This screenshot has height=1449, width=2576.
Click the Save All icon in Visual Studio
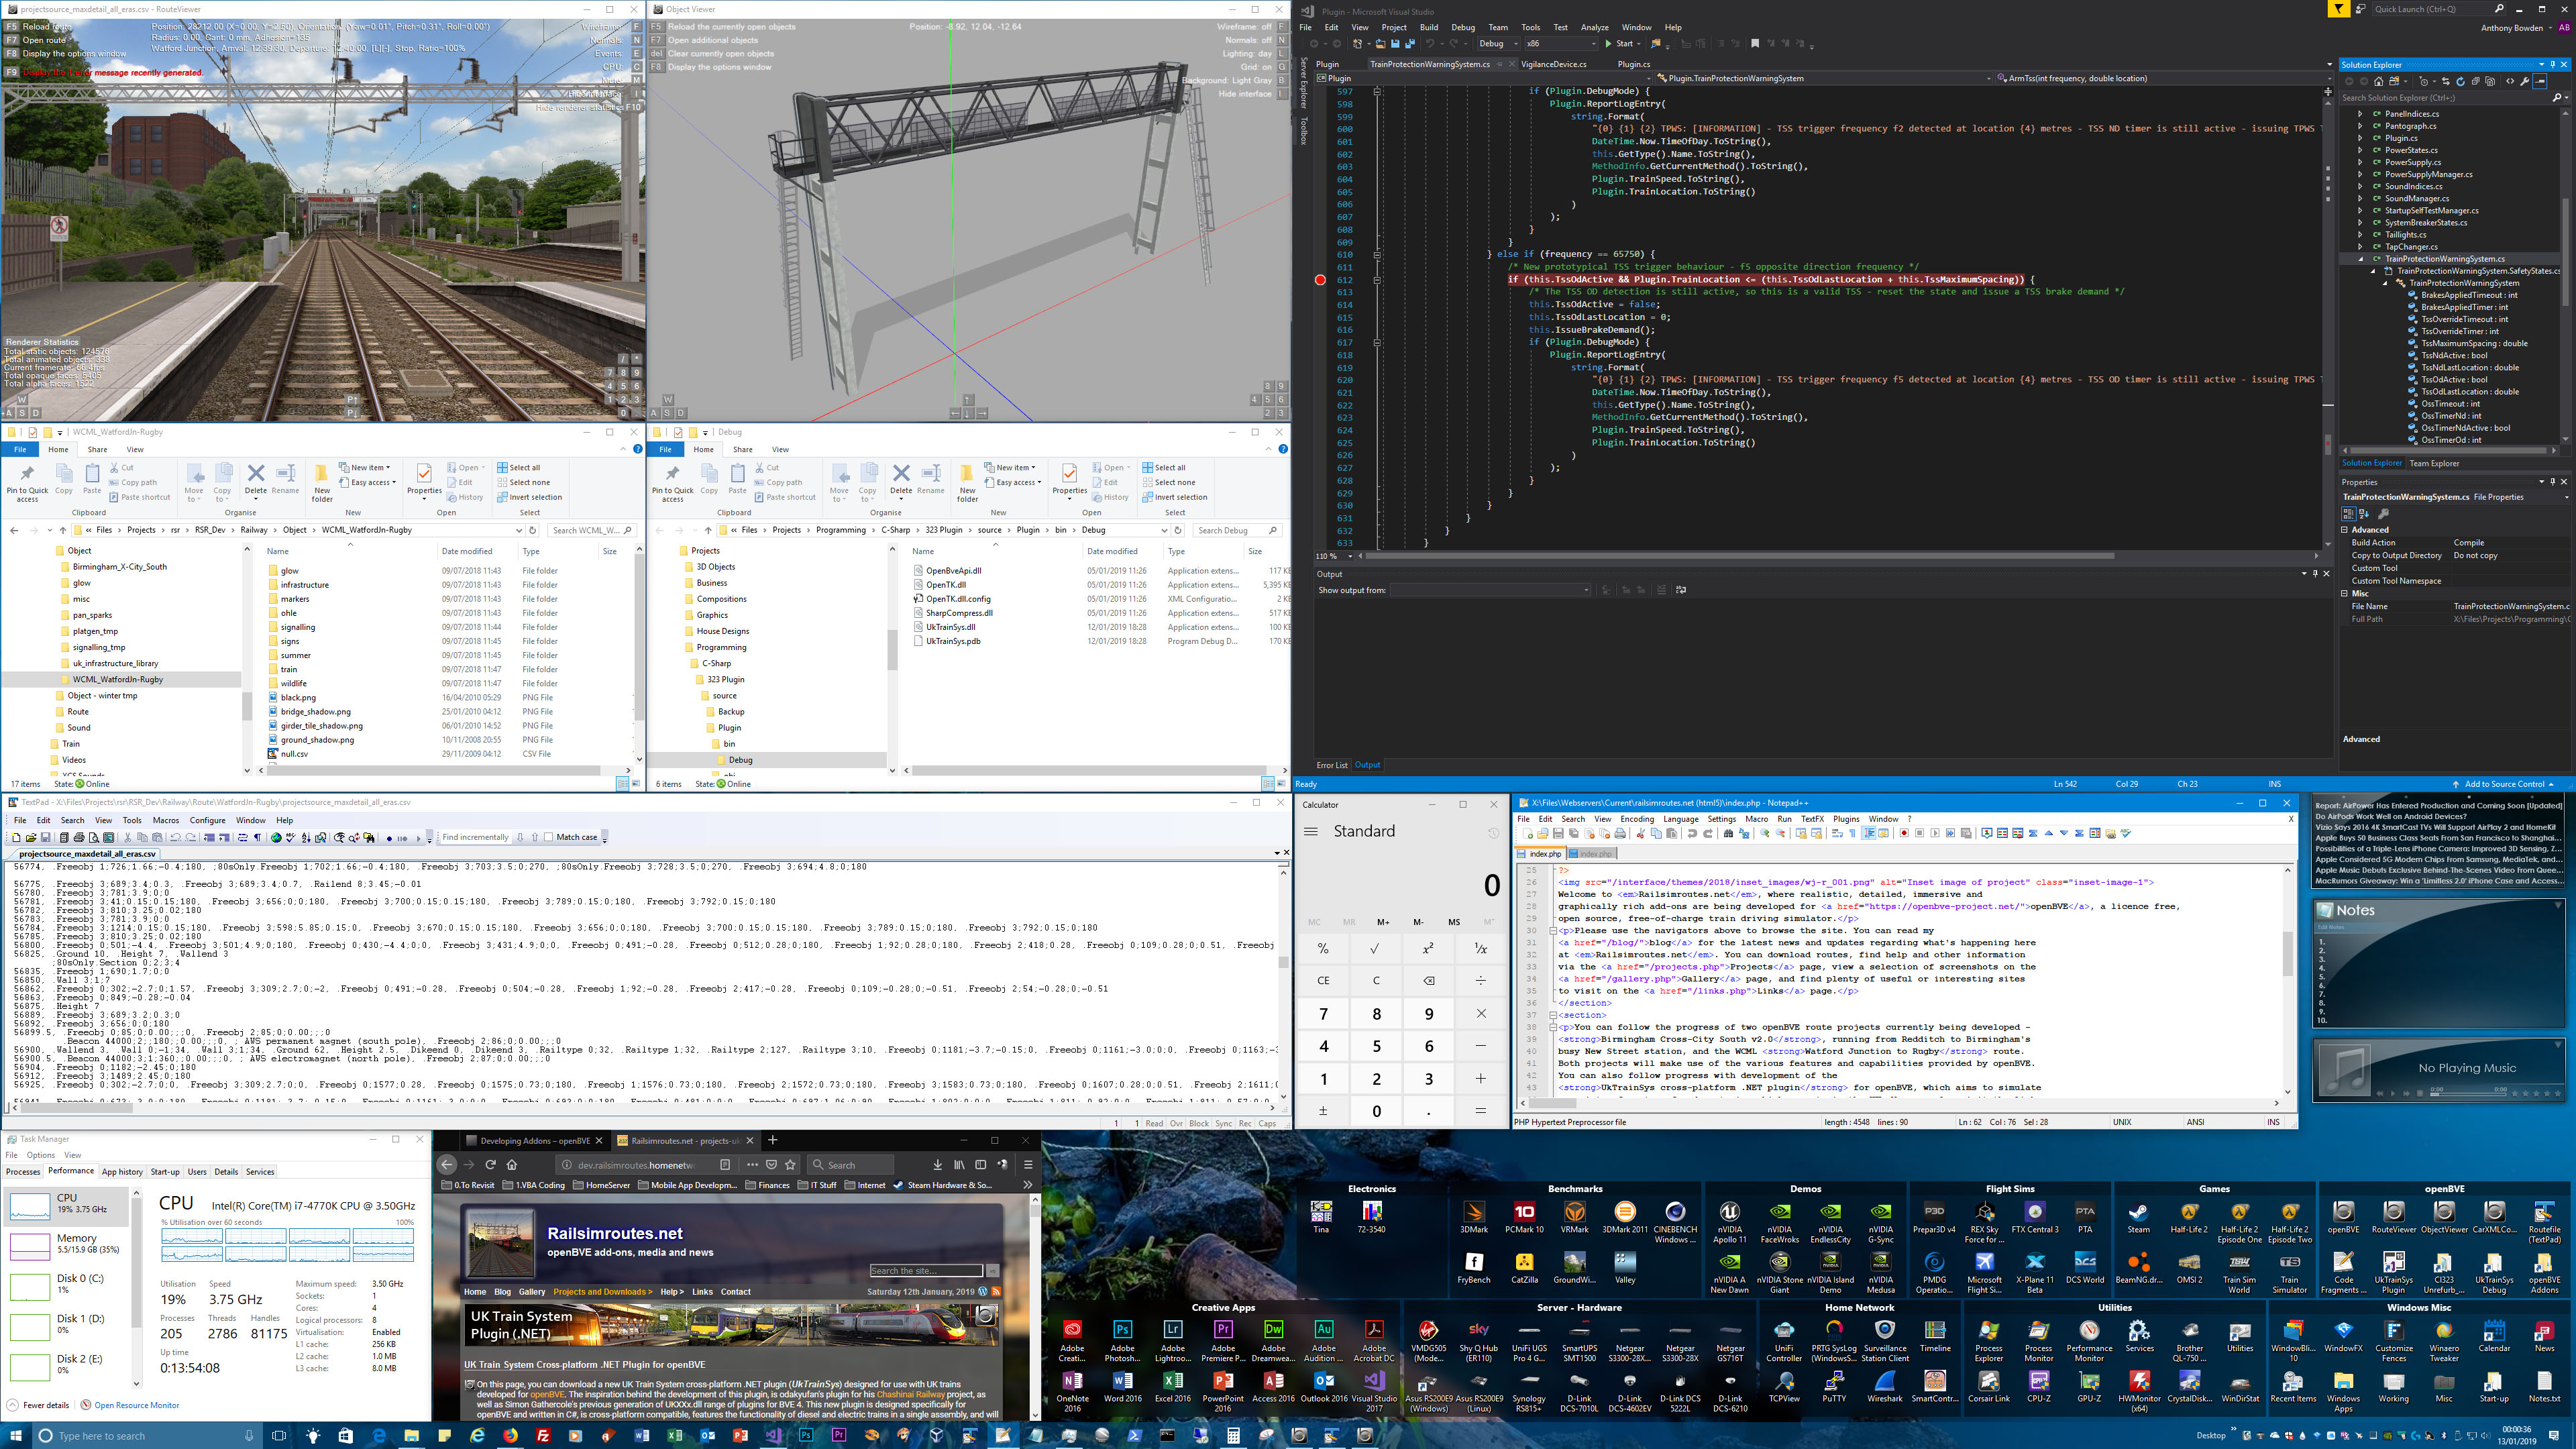[1410, 44]
